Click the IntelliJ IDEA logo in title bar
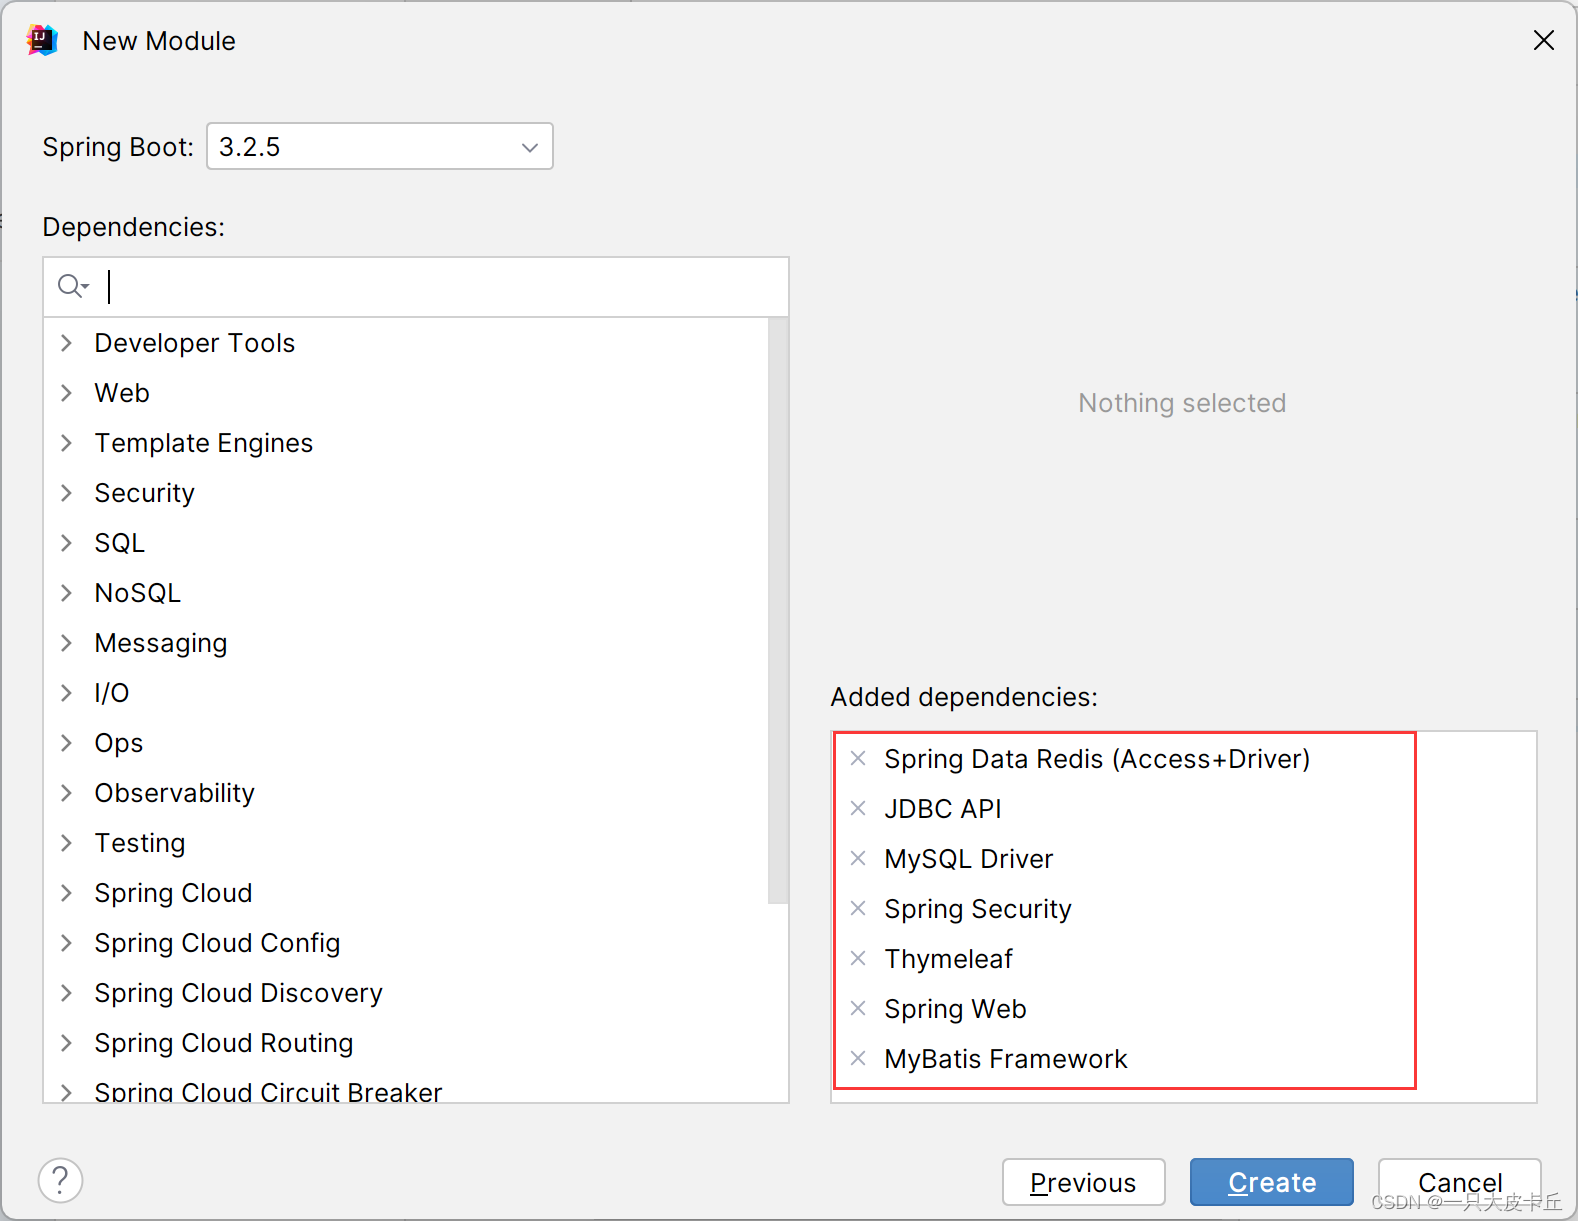Screen dimensions: 1578x1221 tap(42, 40)
